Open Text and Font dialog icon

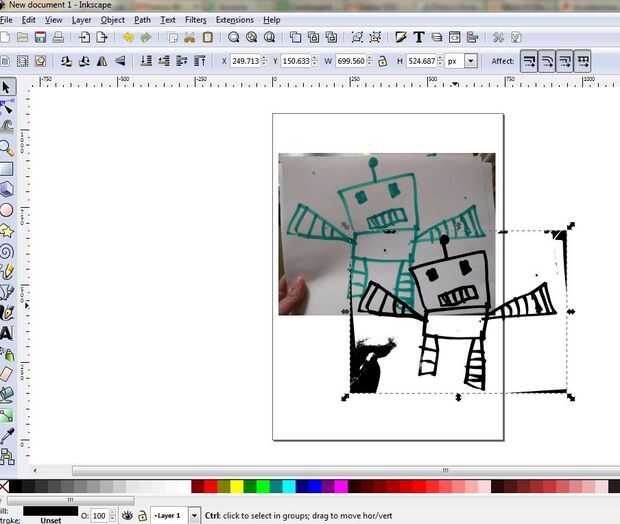pyautogui.click(x=419, y=38)
